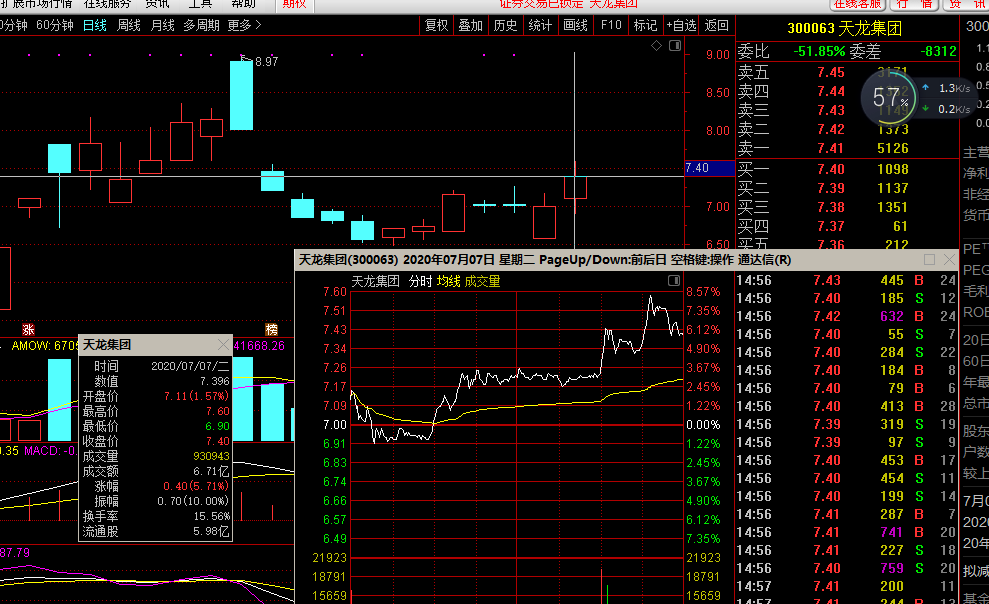This screenshot has height=604, width=989.
Task: Click the diamond marker icon above the K-line chart
Action: pyautogui.click(x=657, y=45)
